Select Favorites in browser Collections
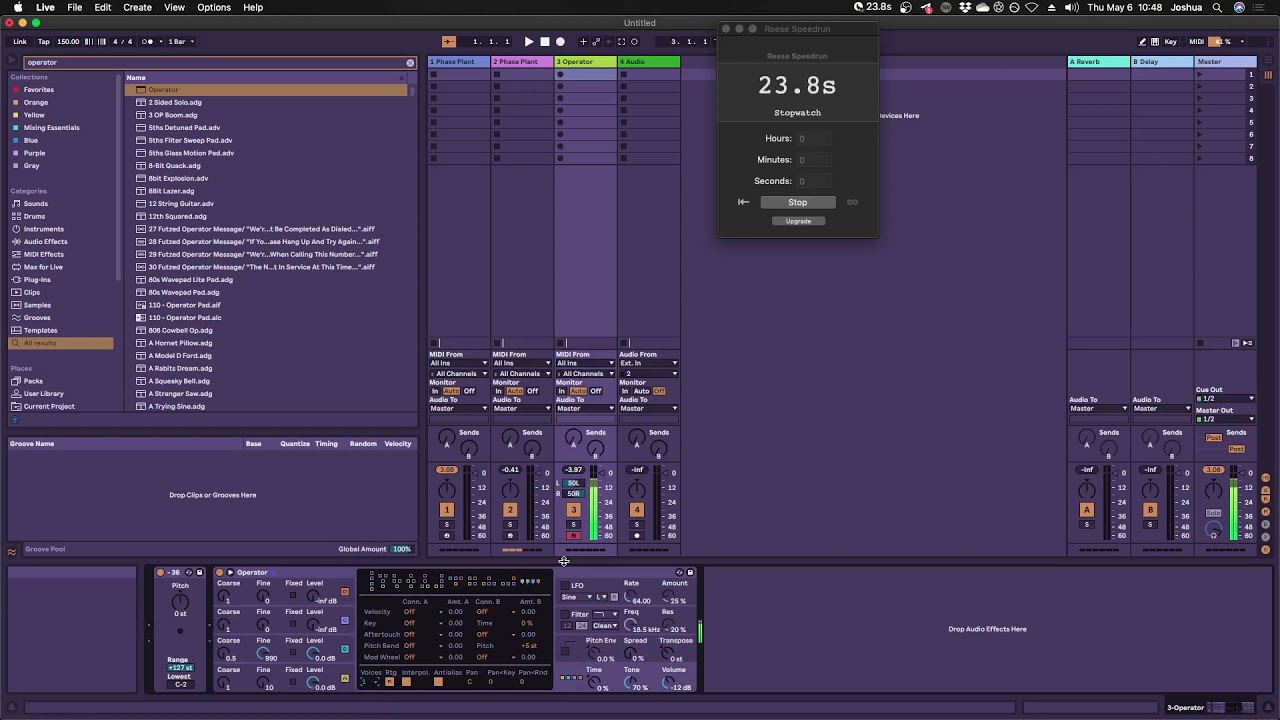The image size is (1280, 720). click(x=39, y=90)
